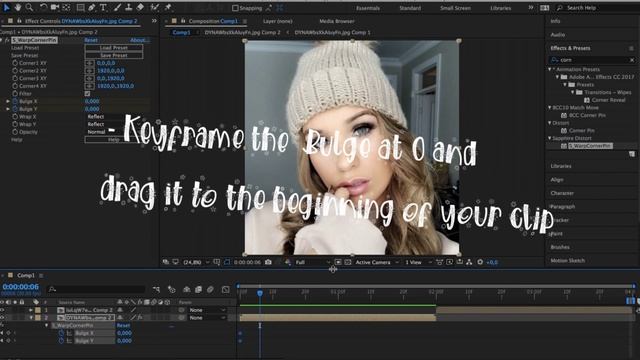This screenshot has width=640, height=360.
Task: Hide layer 1 with eye toggle
Action: pos(2,310)
